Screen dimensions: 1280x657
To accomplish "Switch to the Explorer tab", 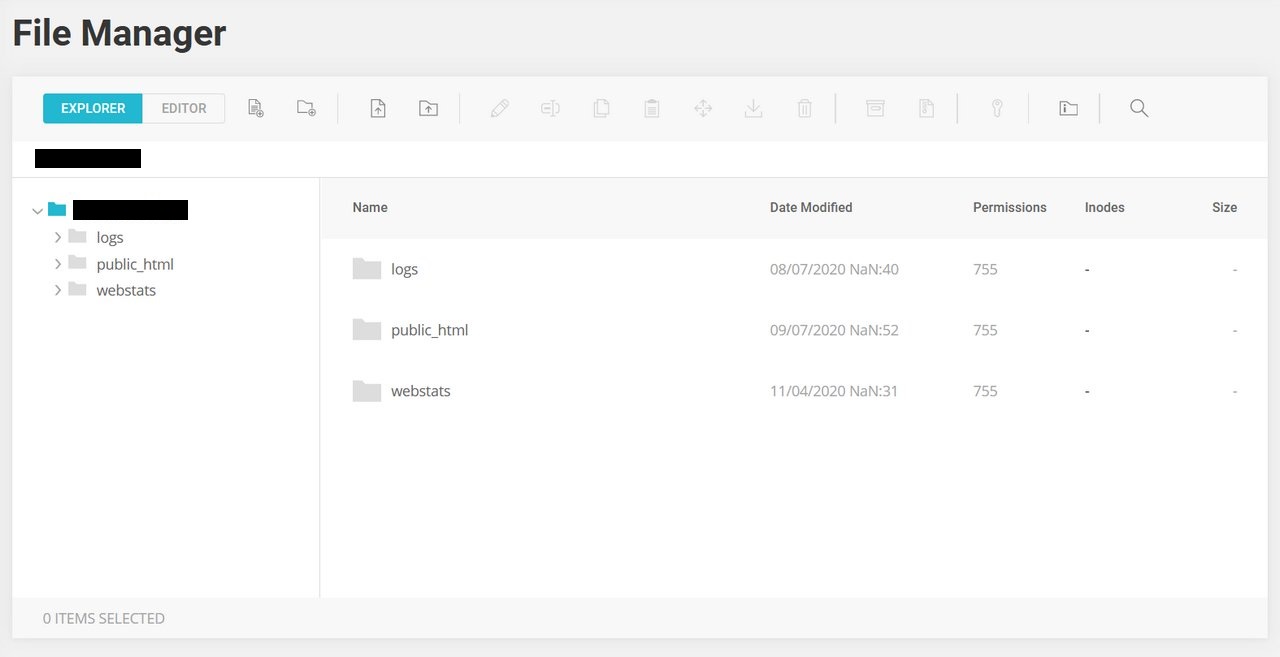I will [93, 108].
